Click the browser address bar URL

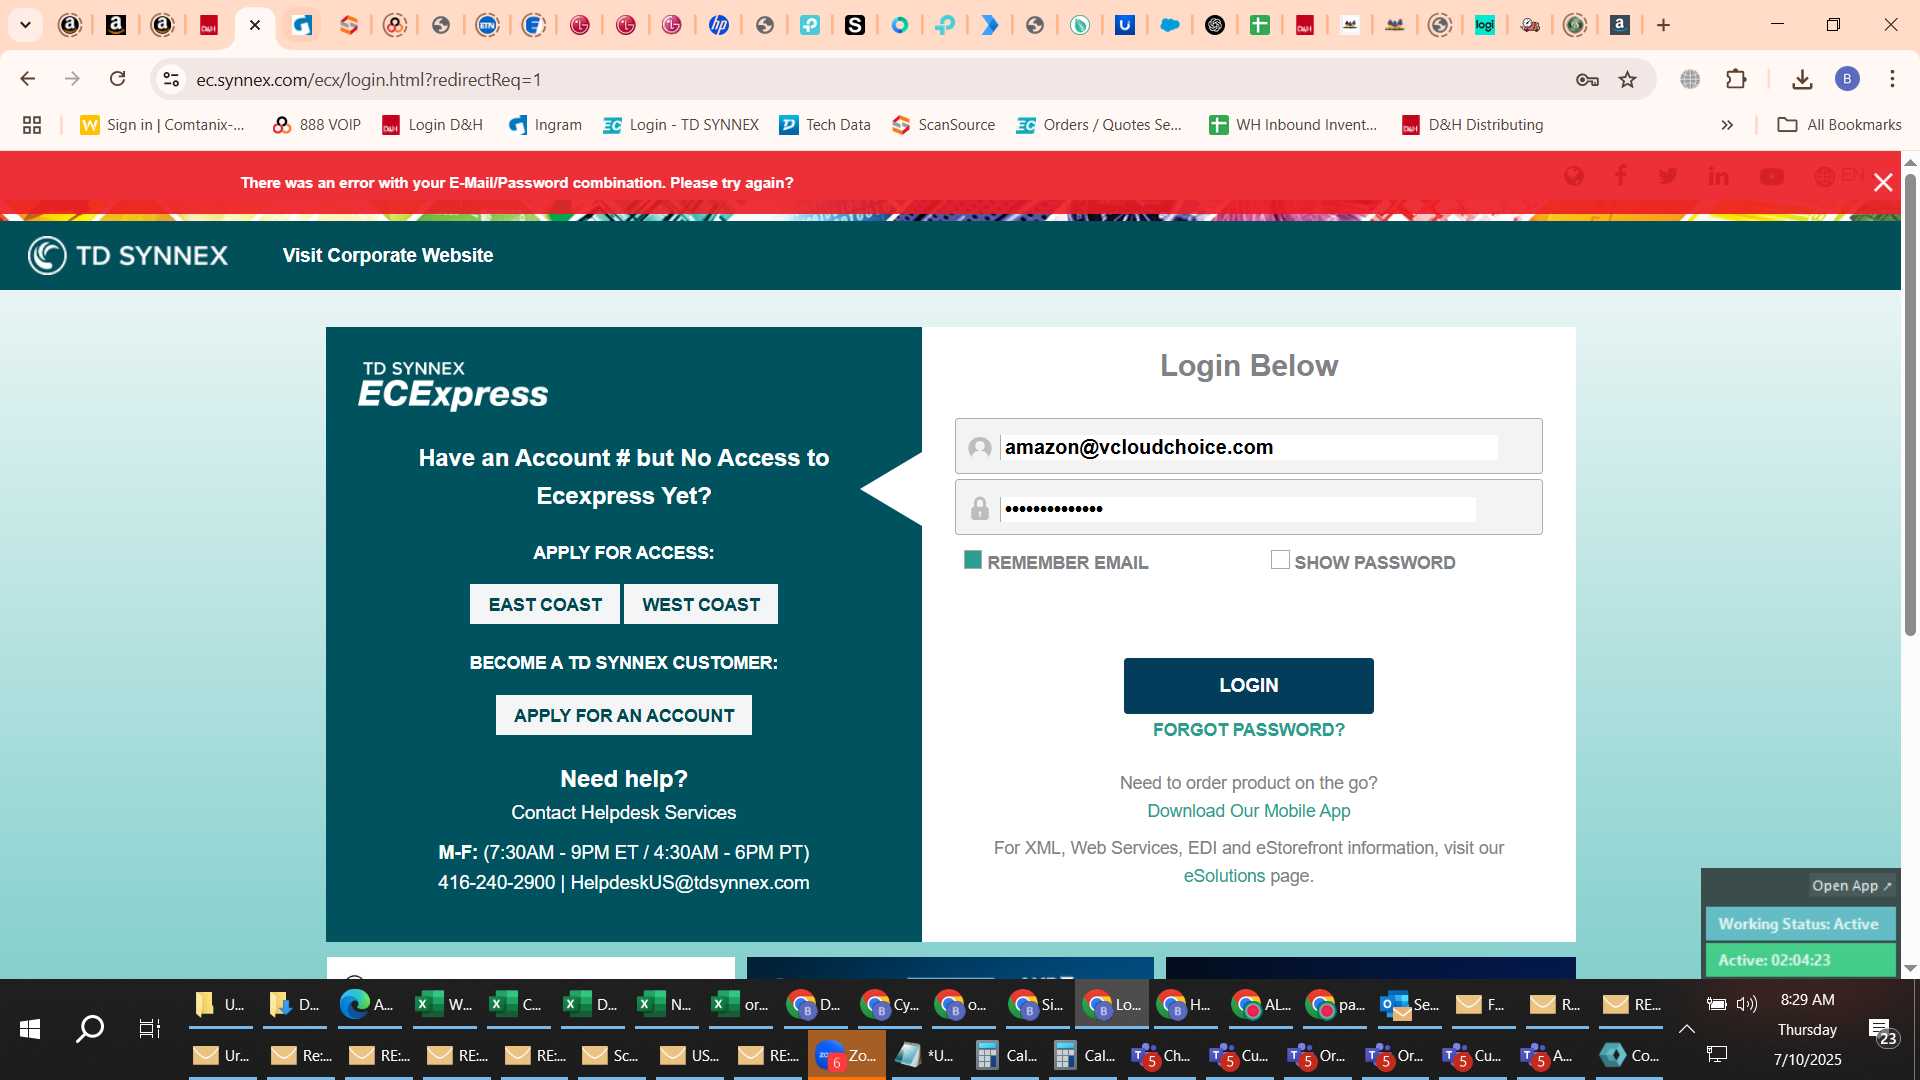pyautogui.click(x=368, y=79)
